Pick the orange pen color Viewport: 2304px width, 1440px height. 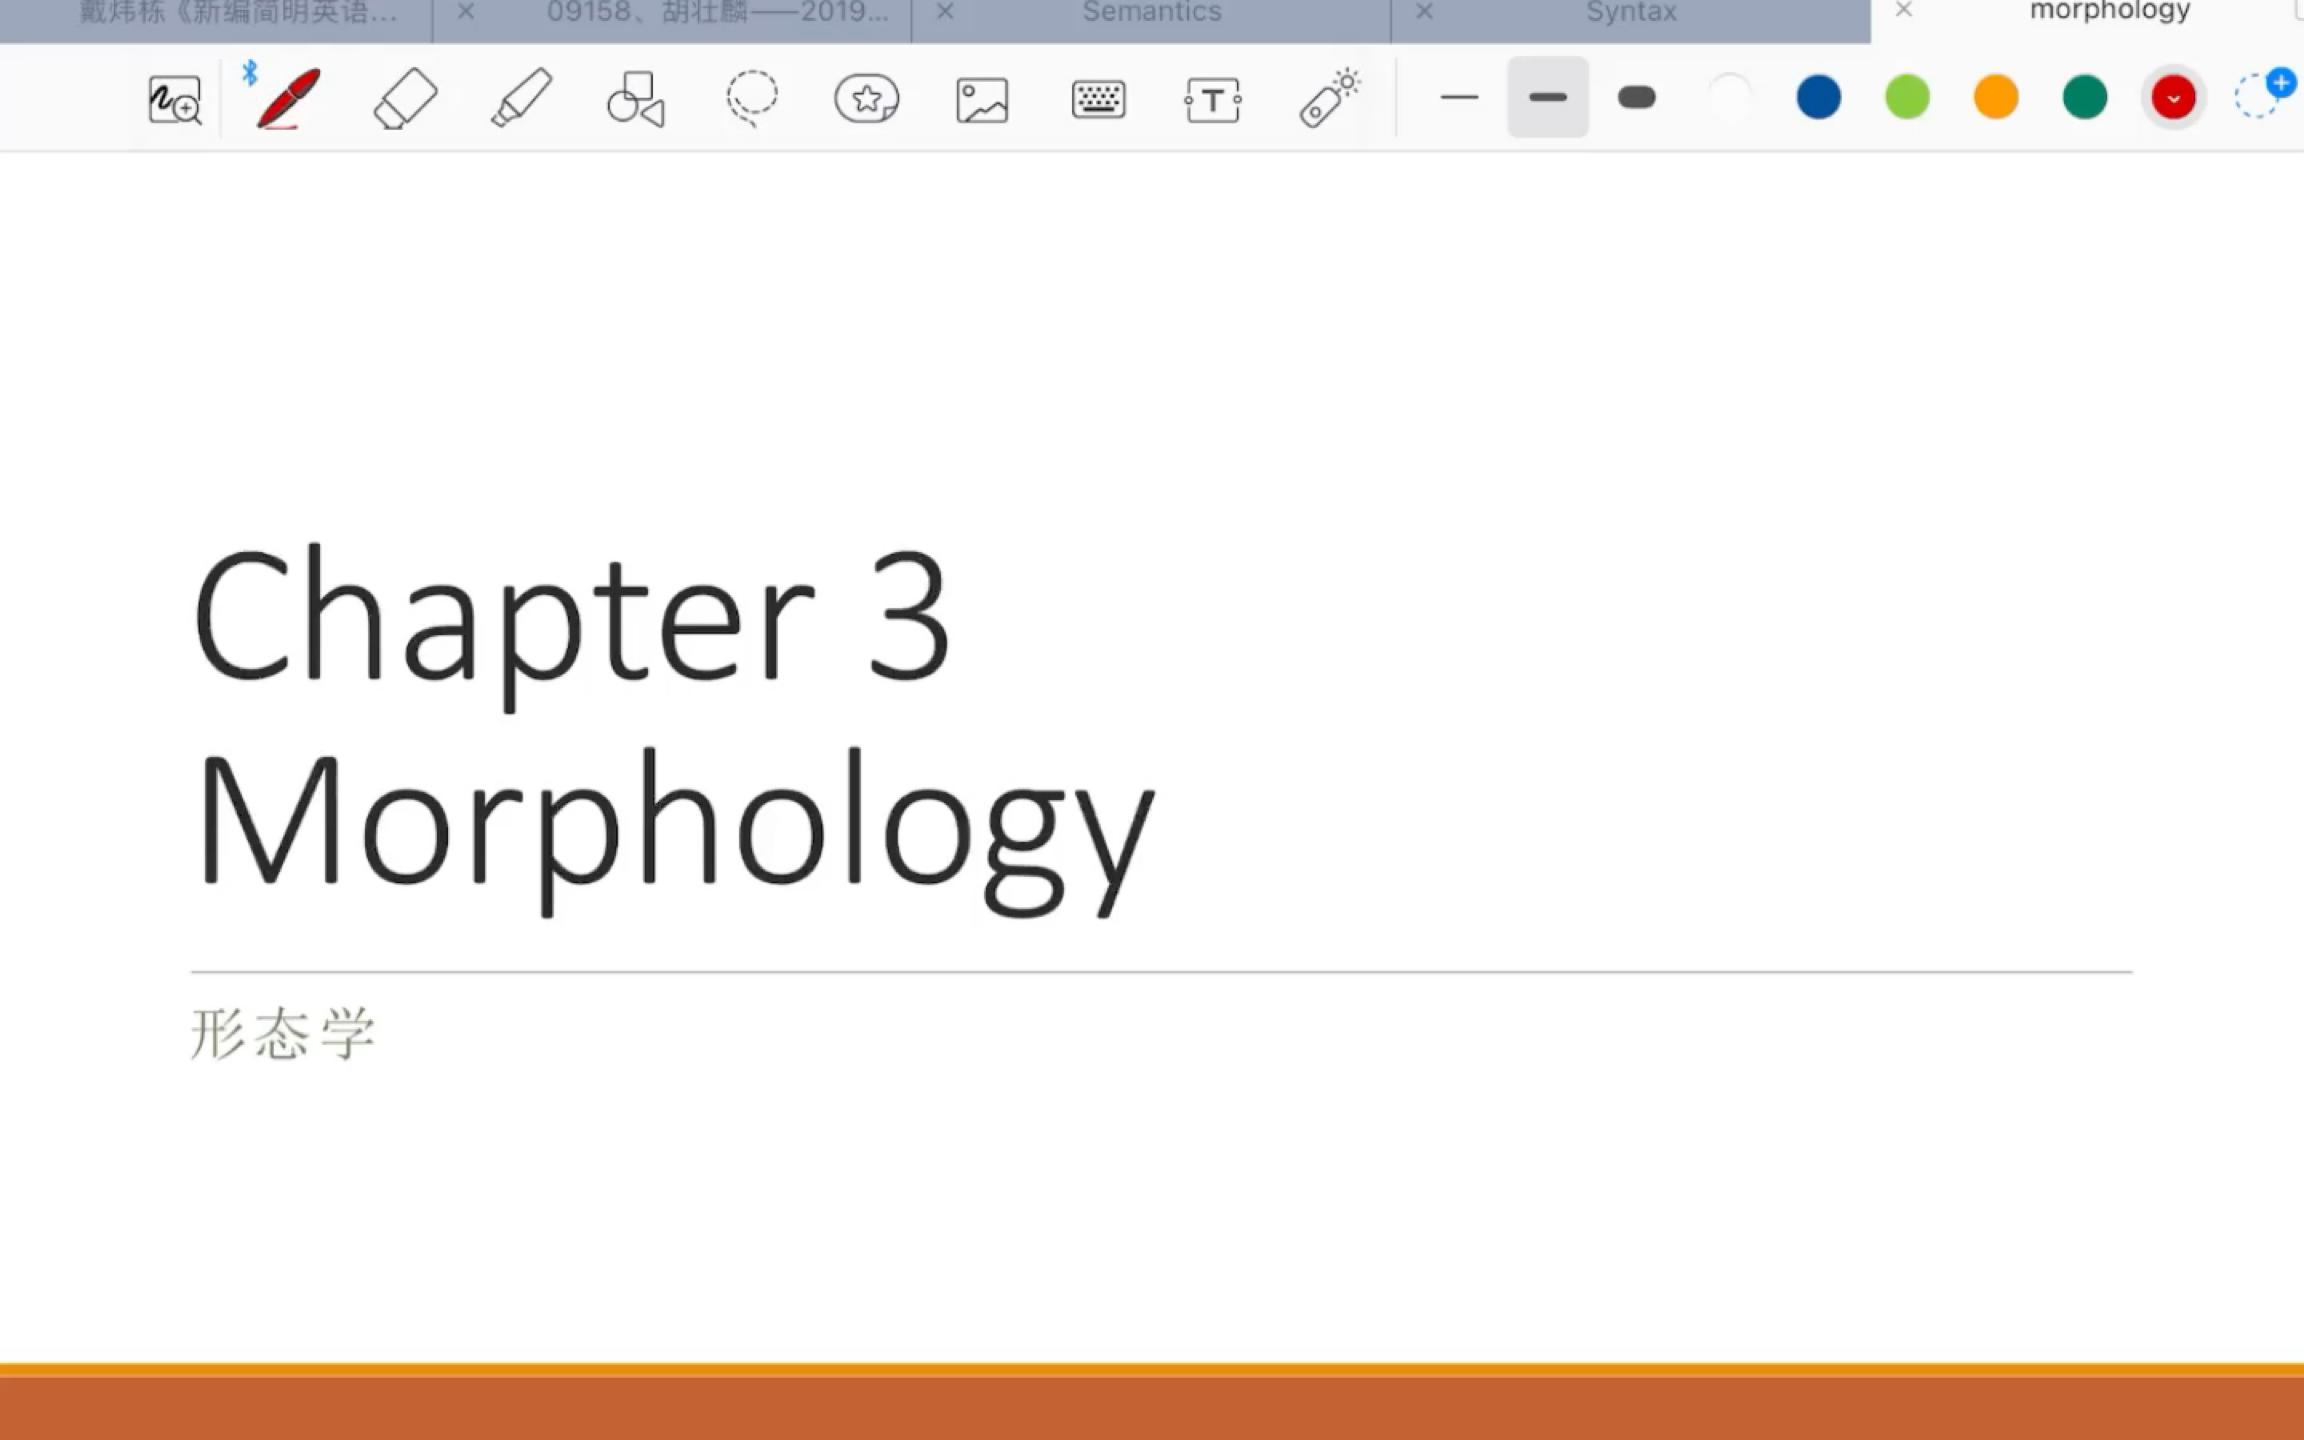pyautogui.click(x=1996, y=97)
